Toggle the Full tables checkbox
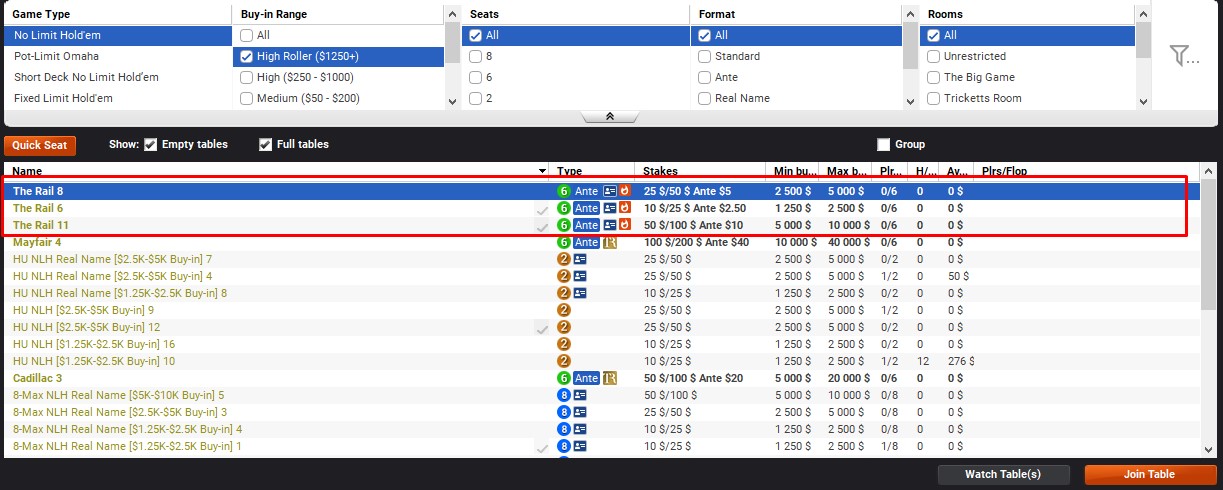Image resolution: width=1223 pixels, height=490 pixels. click(x=266, y=145)
